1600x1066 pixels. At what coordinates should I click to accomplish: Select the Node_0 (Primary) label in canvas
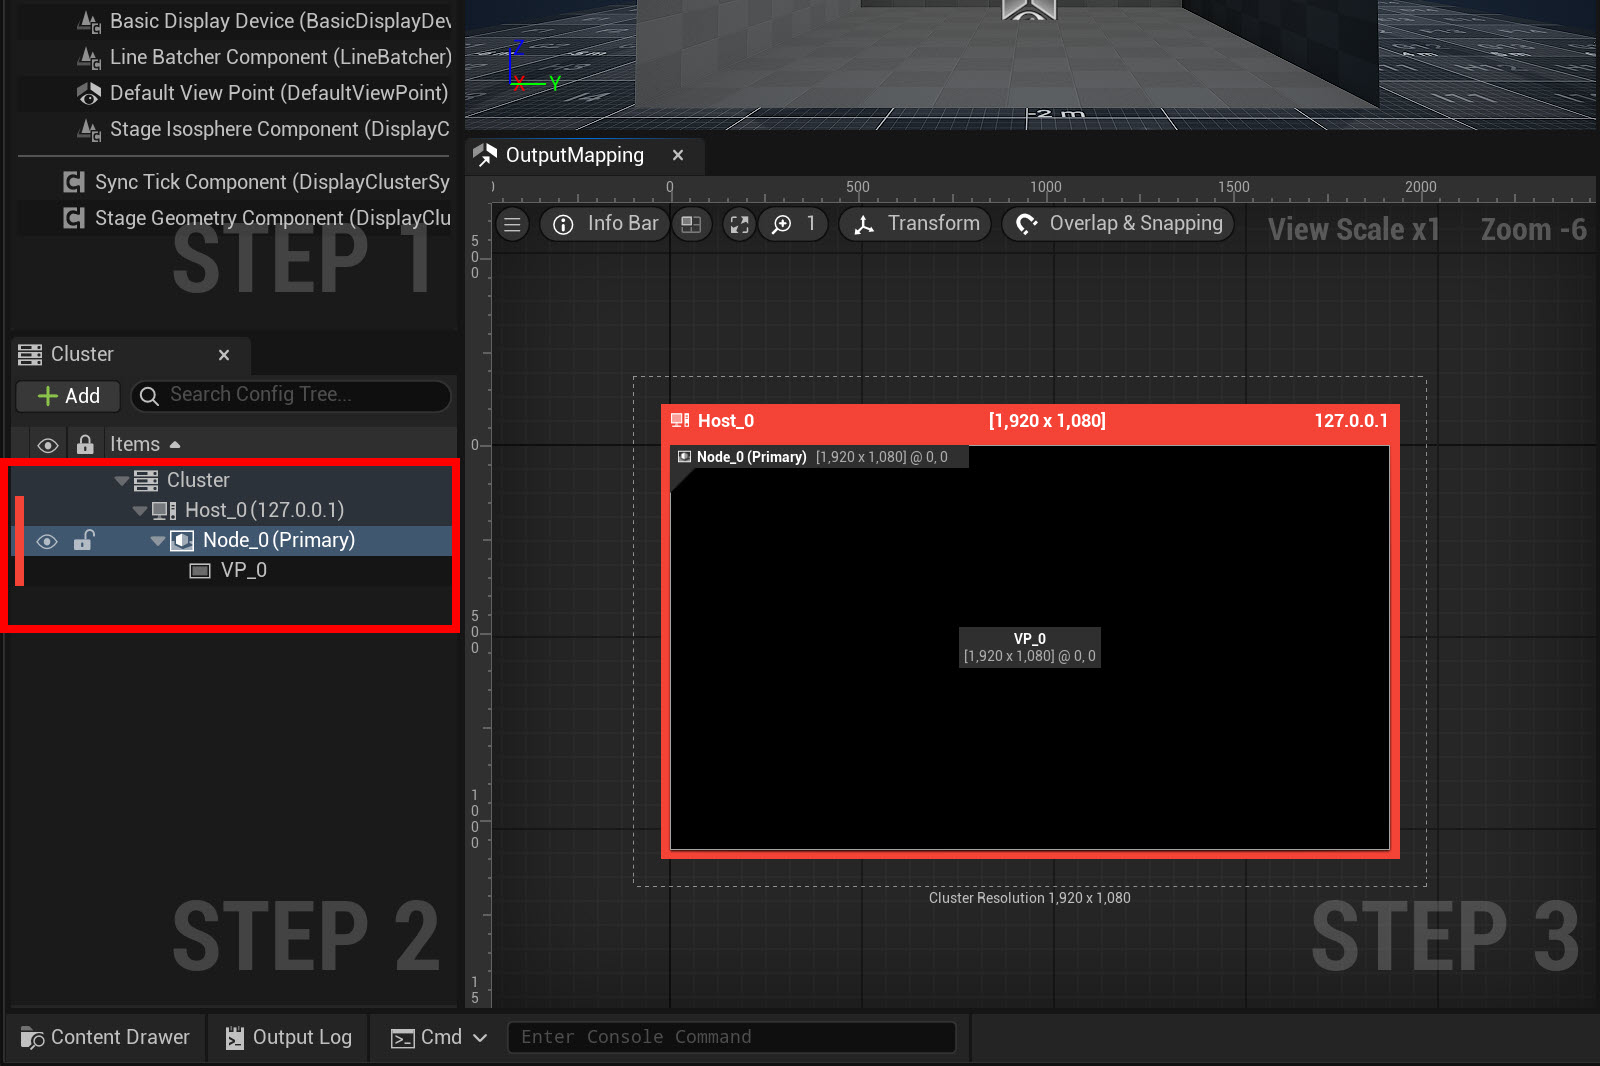(751, 457)
